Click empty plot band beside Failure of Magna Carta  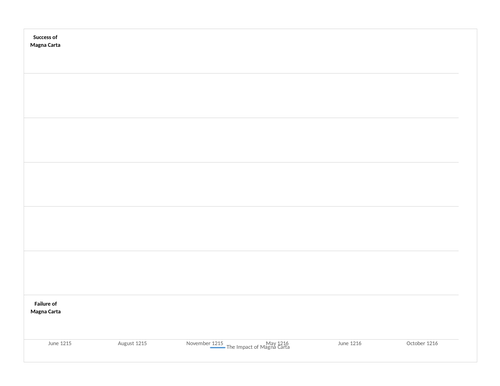point(260,317)
